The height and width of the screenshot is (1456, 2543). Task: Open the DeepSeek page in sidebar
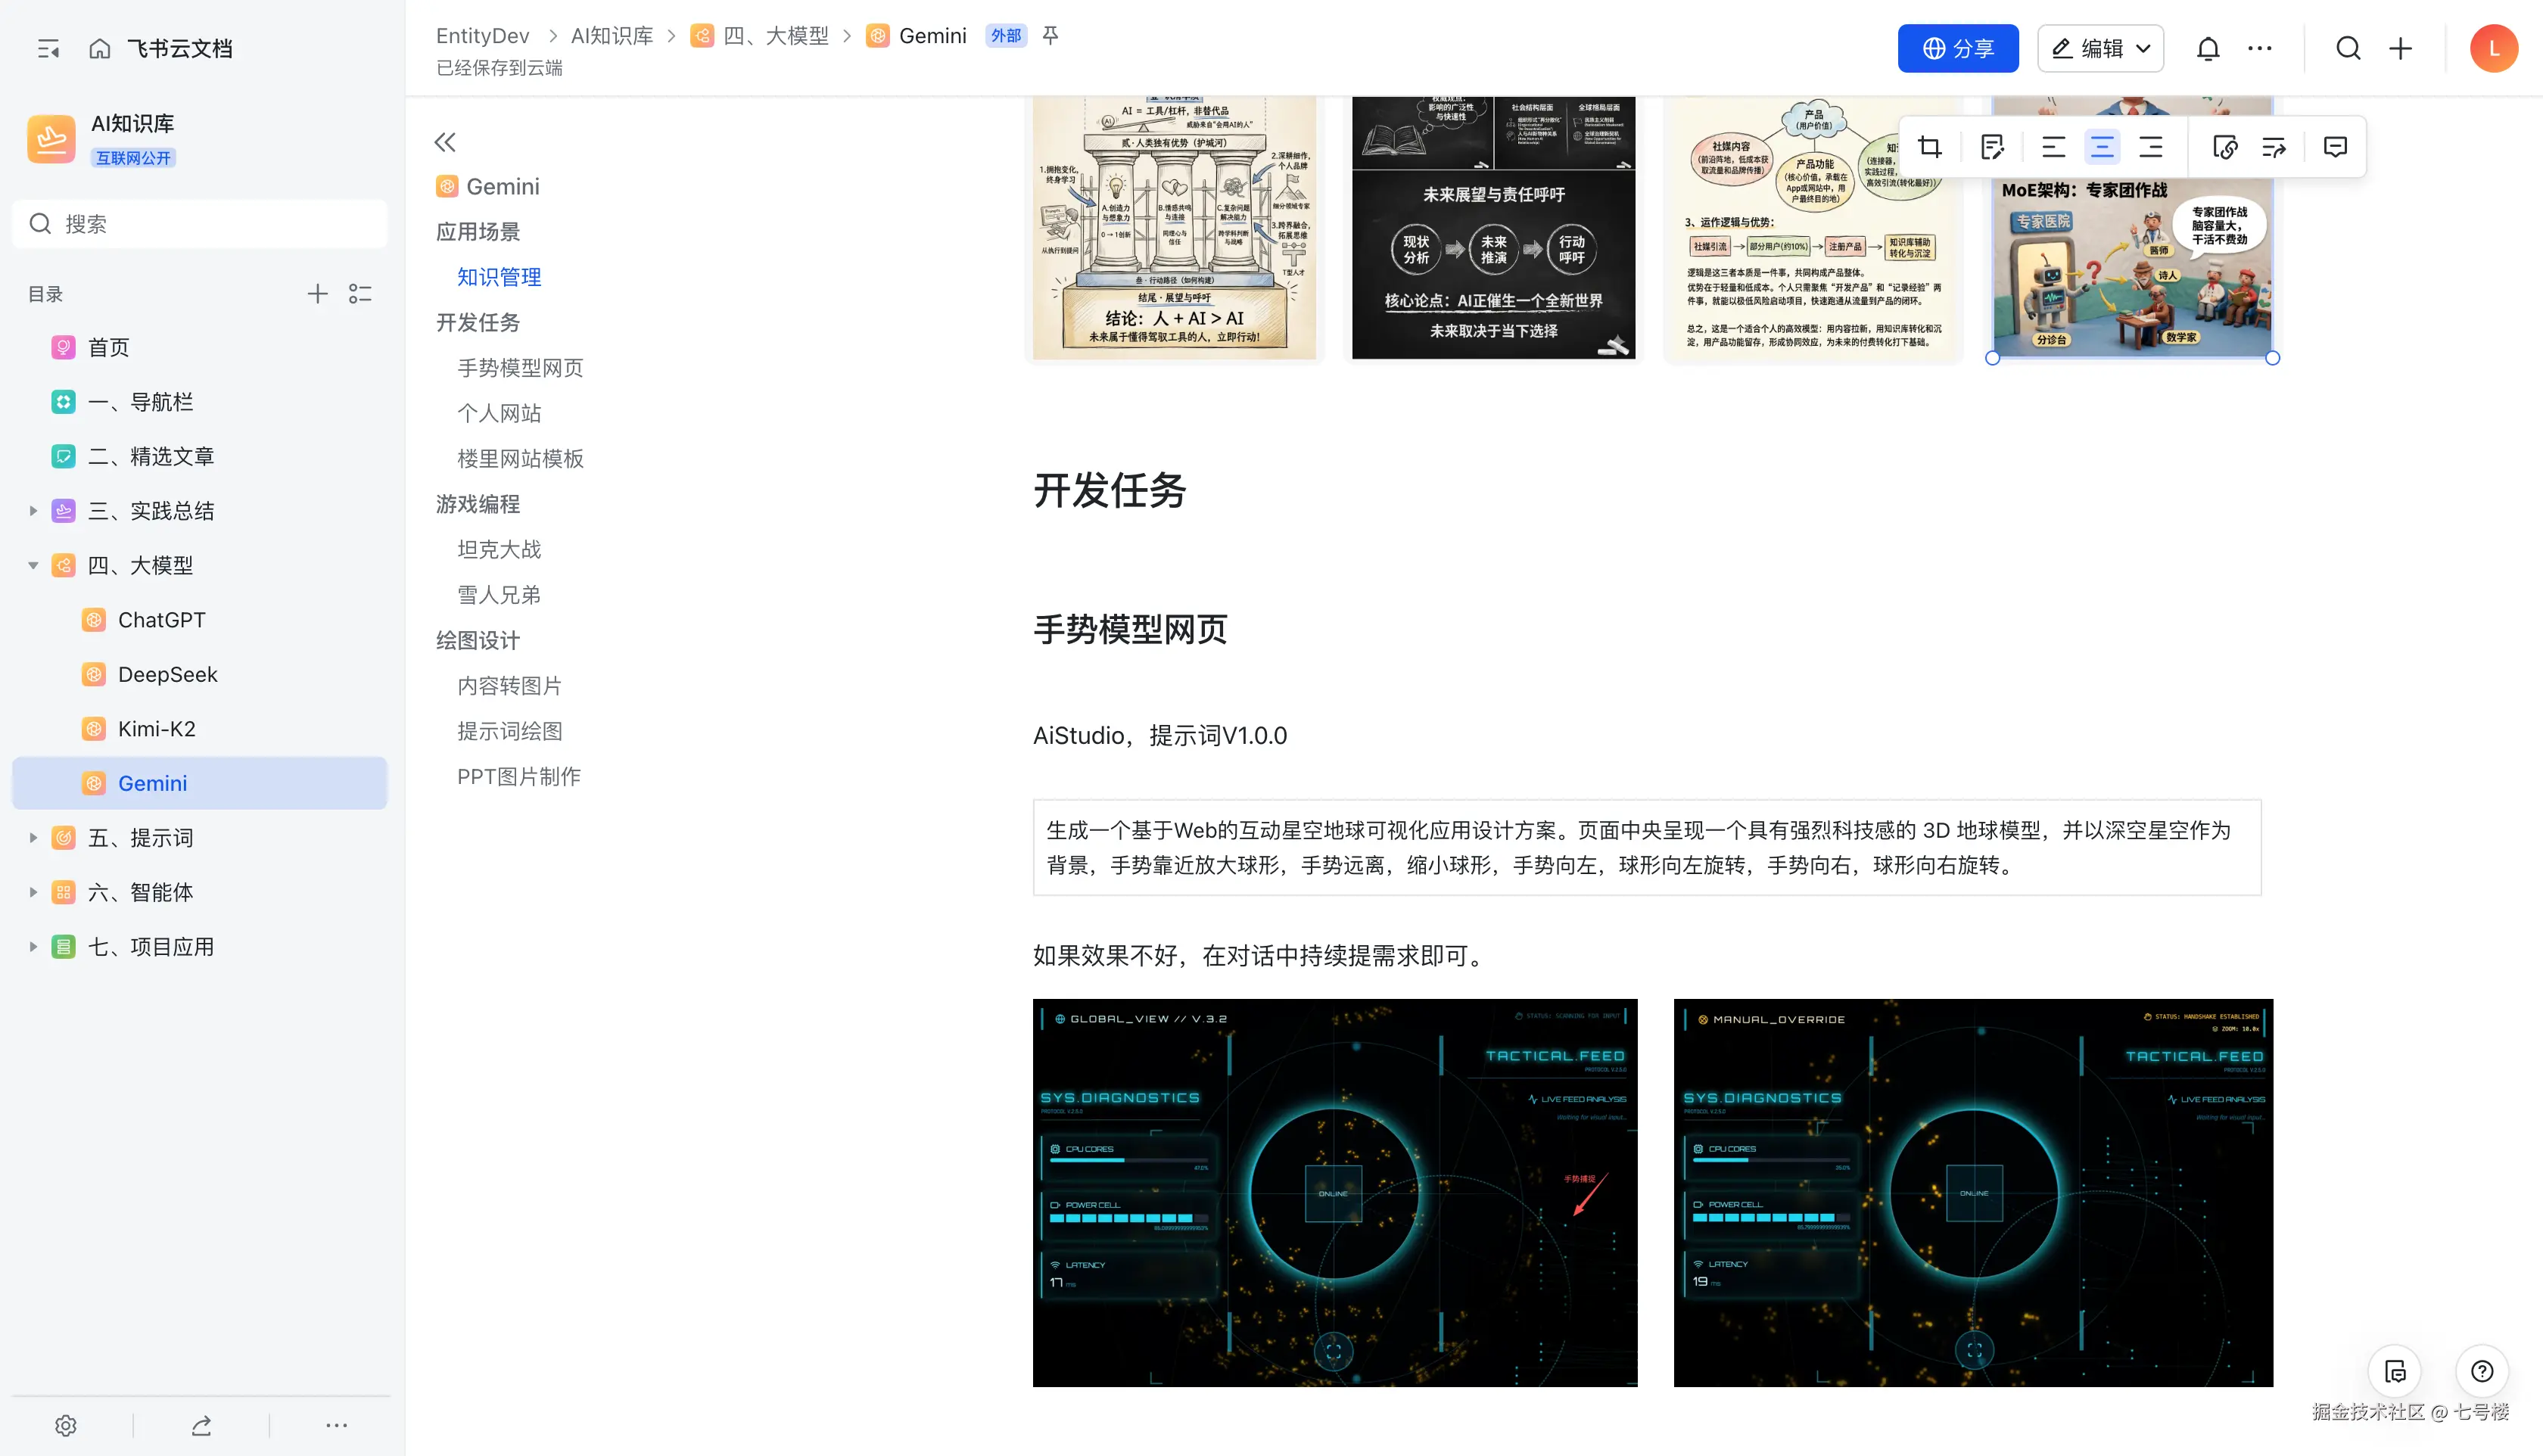point(167,674)
